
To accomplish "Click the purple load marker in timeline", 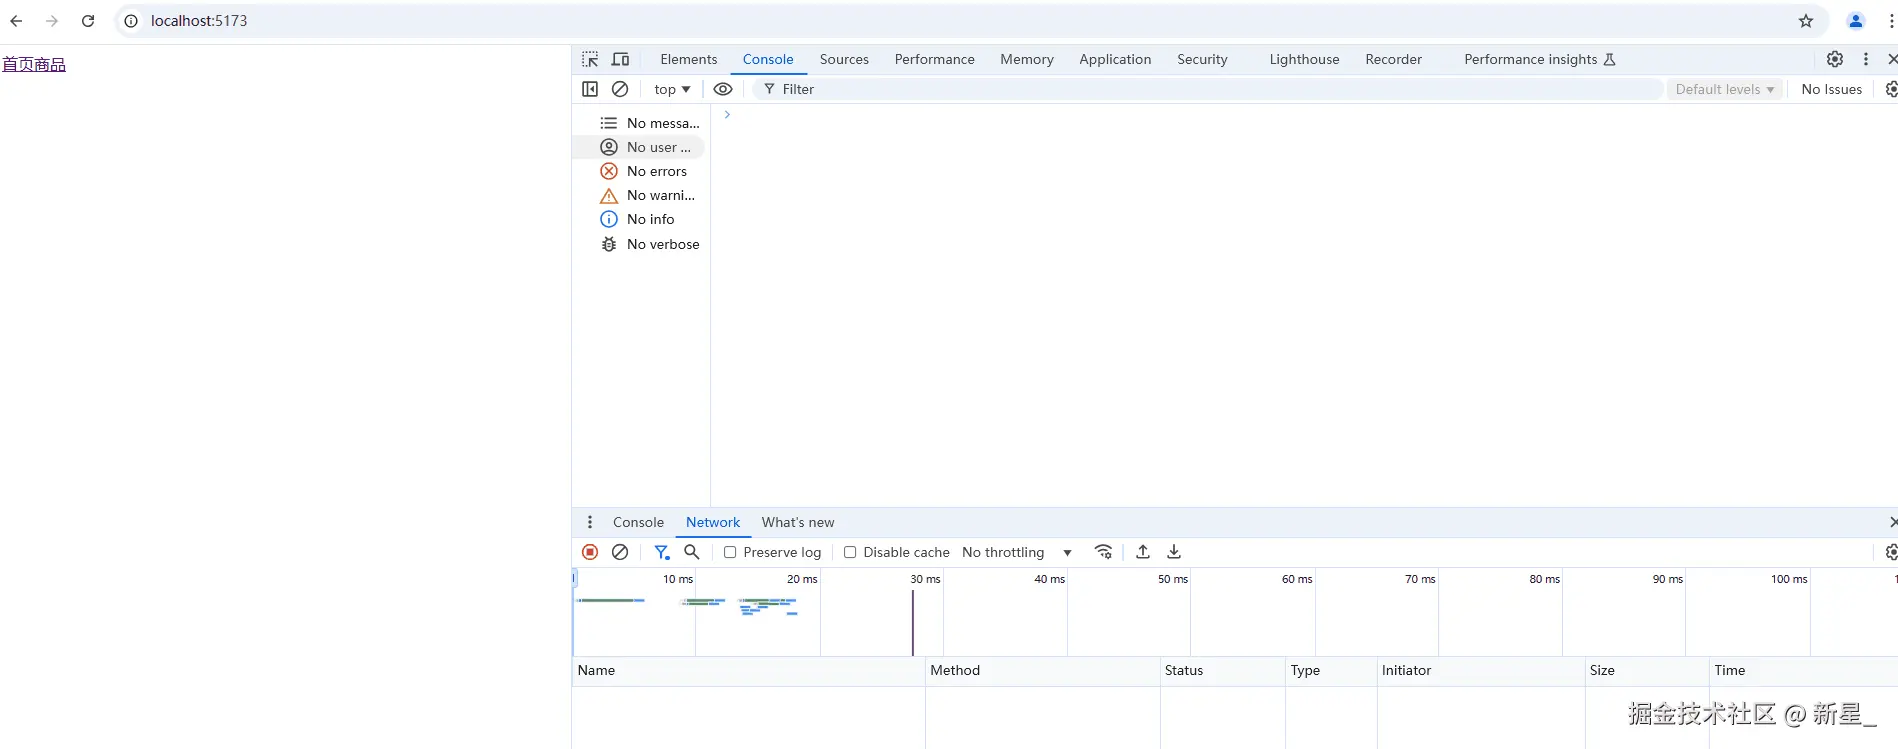I will 912,622.
